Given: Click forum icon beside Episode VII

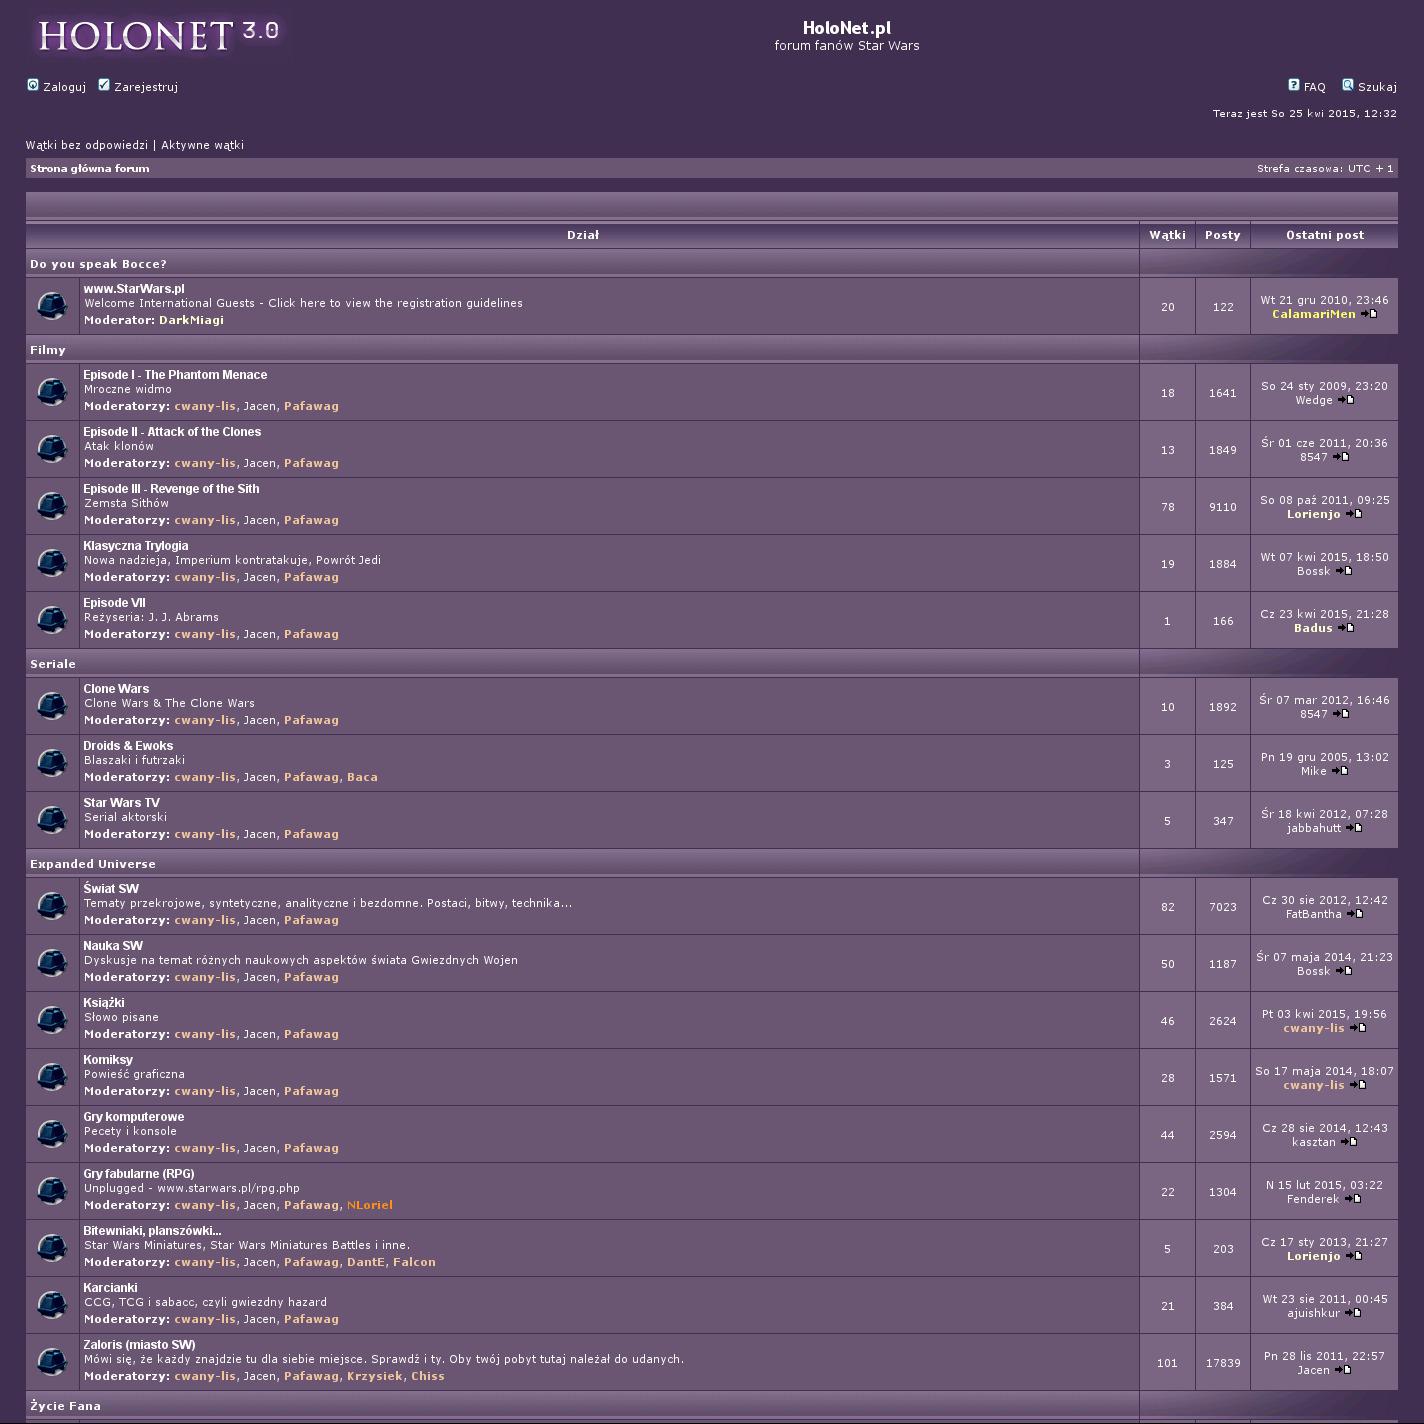Looking at the screenshot, I should pos(52,619).
